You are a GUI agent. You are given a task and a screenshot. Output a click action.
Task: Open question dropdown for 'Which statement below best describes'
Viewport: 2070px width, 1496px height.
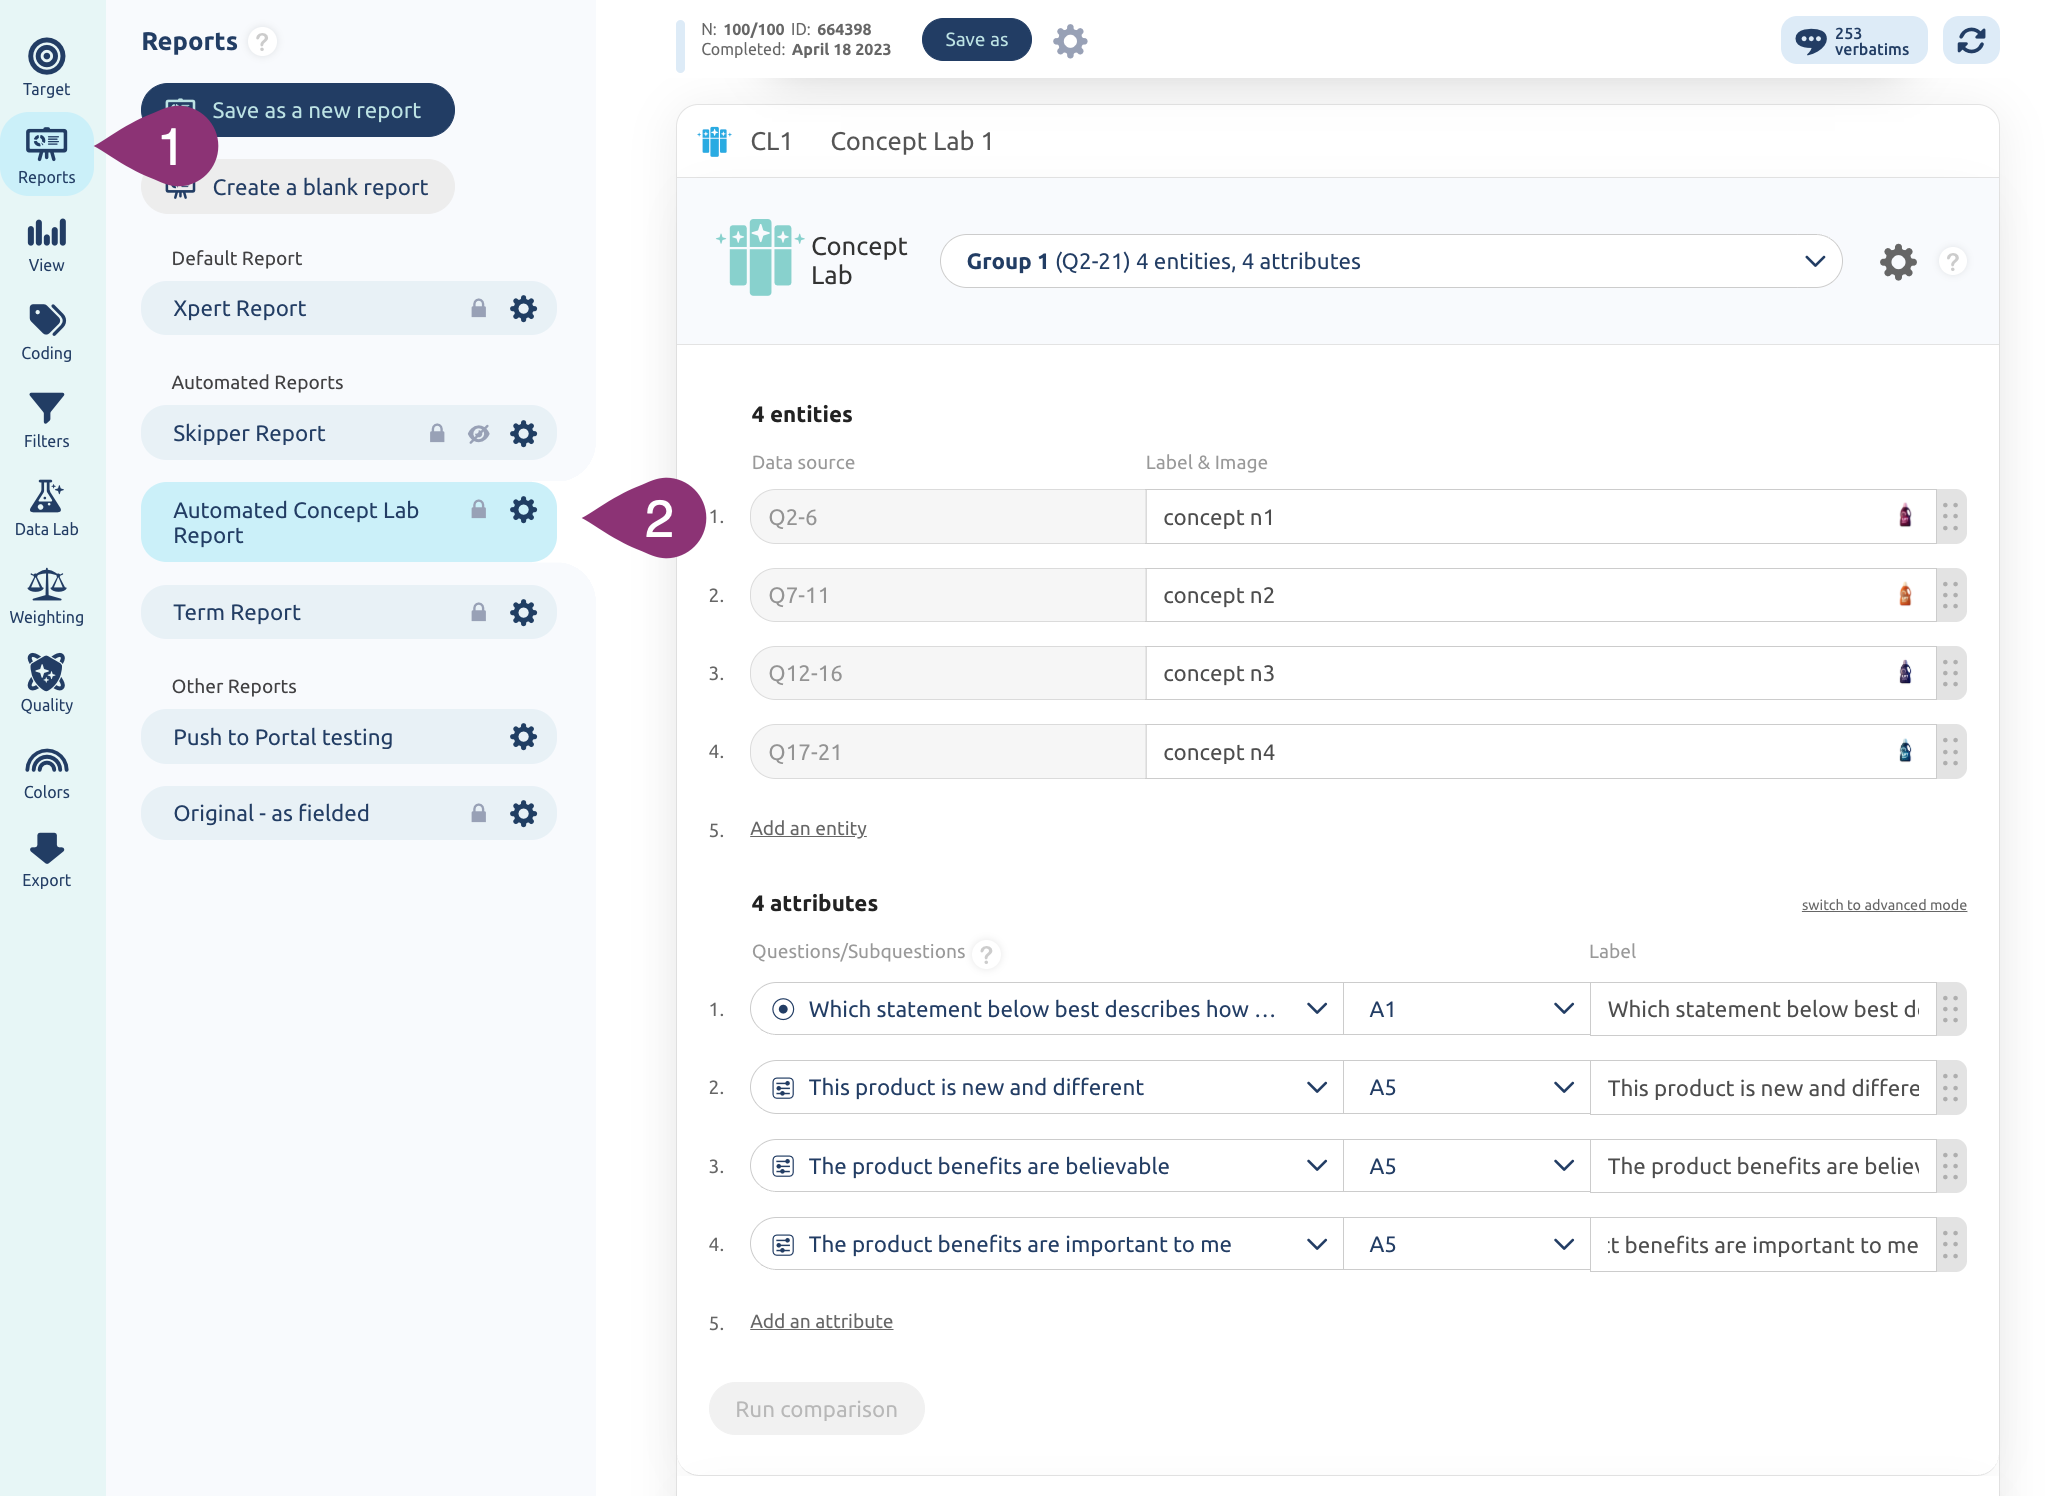point(1047,1009)
